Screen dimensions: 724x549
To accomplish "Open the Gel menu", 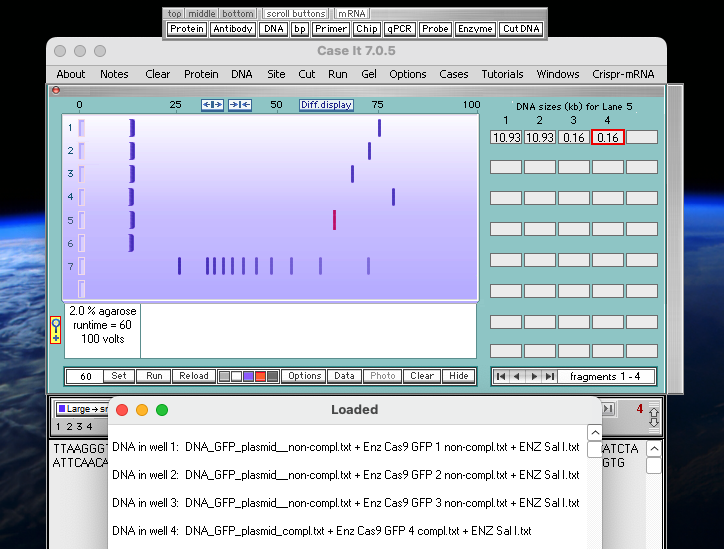I will point(369,74).
